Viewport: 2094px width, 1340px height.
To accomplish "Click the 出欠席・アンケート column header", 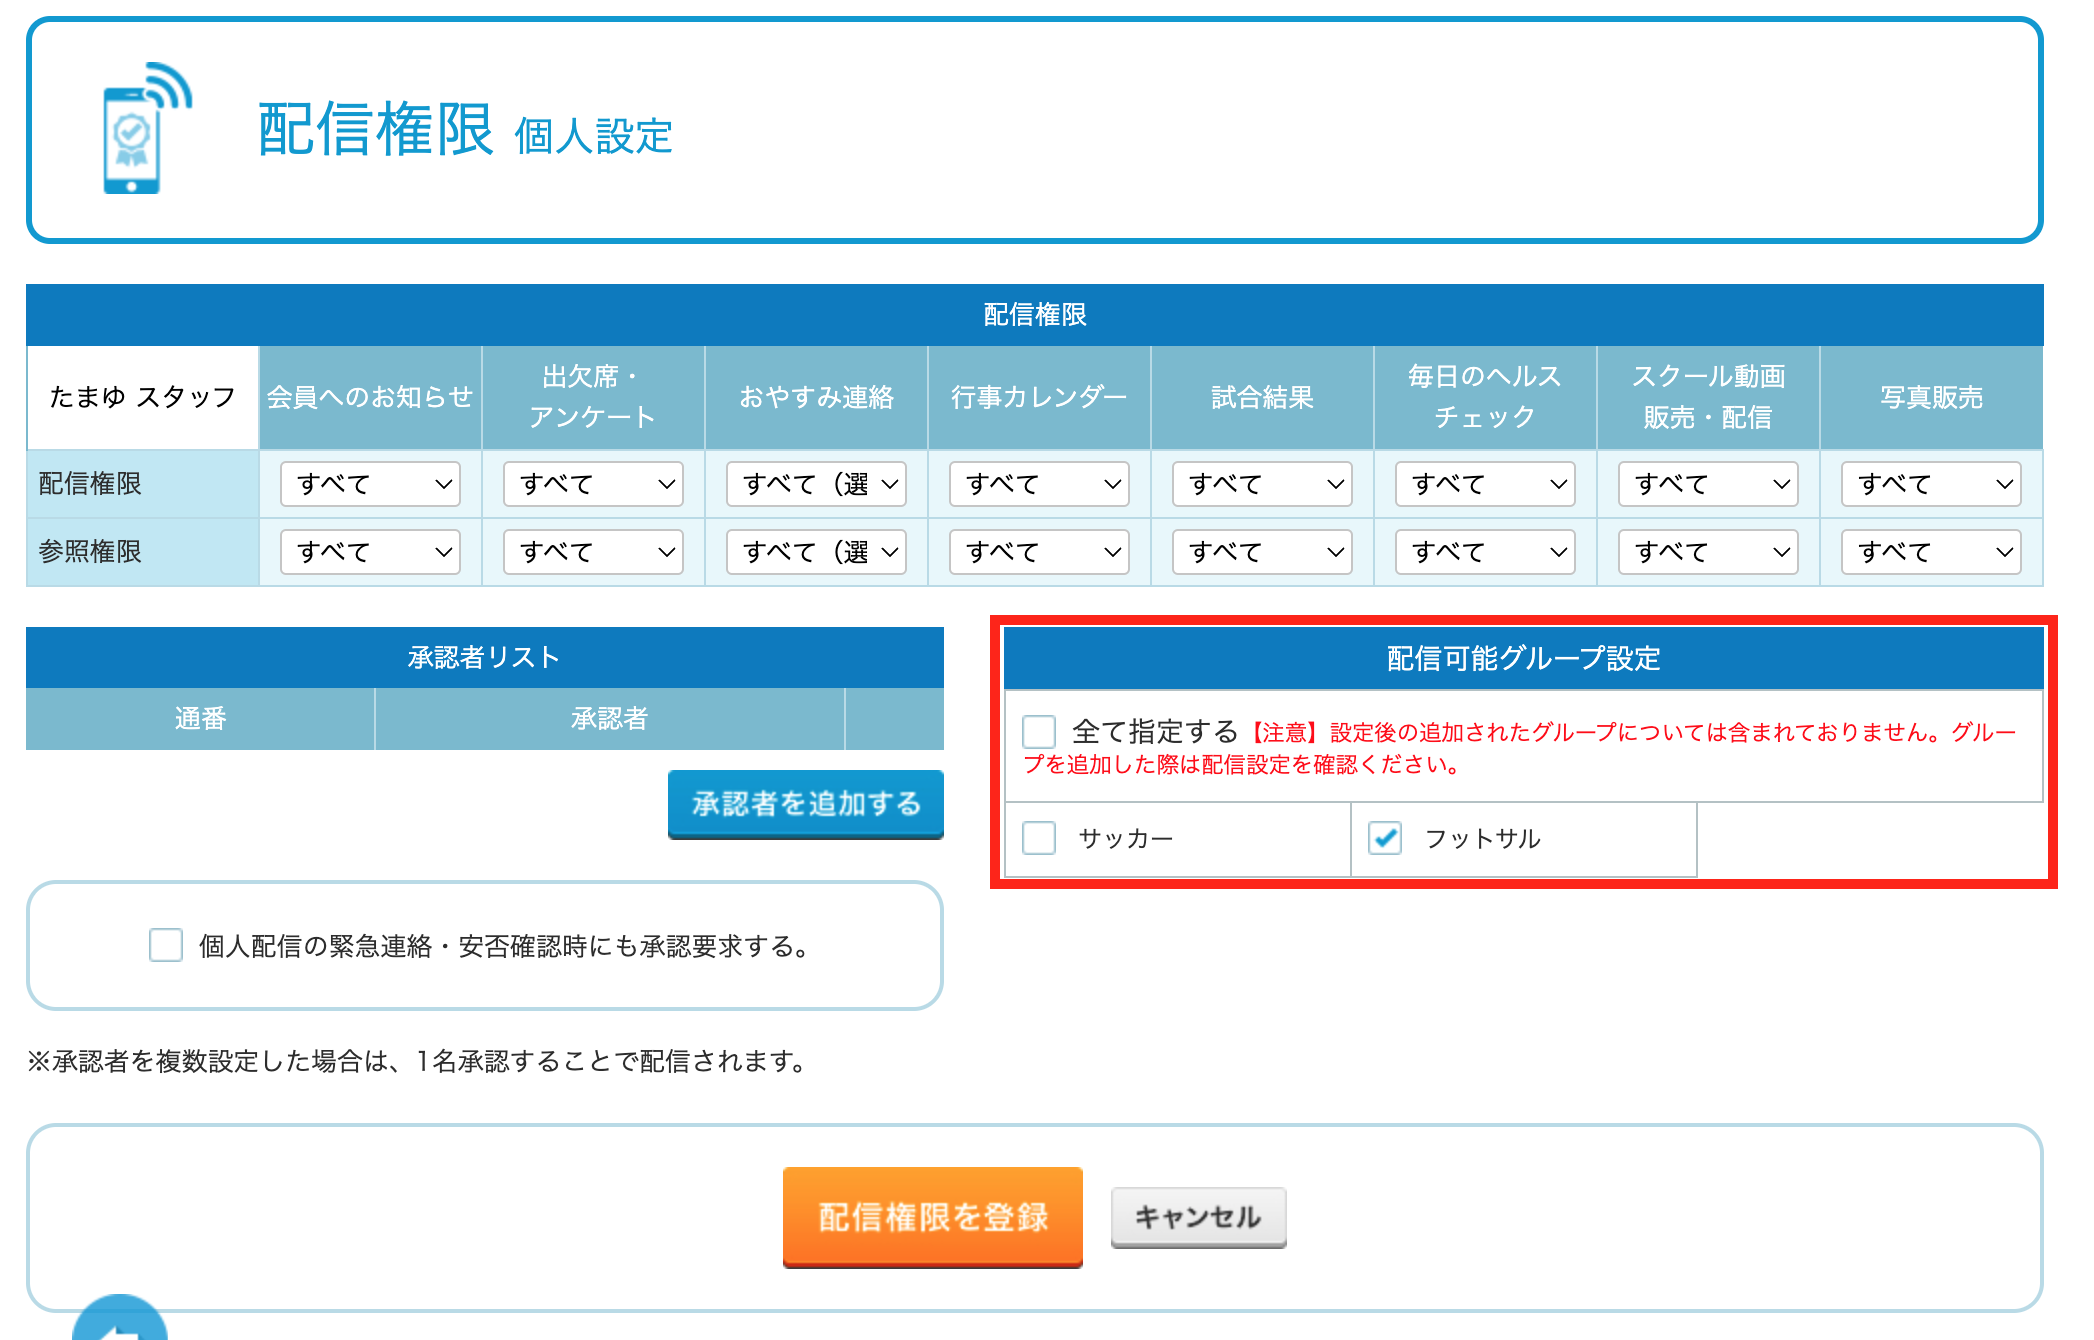I will 593,397.
